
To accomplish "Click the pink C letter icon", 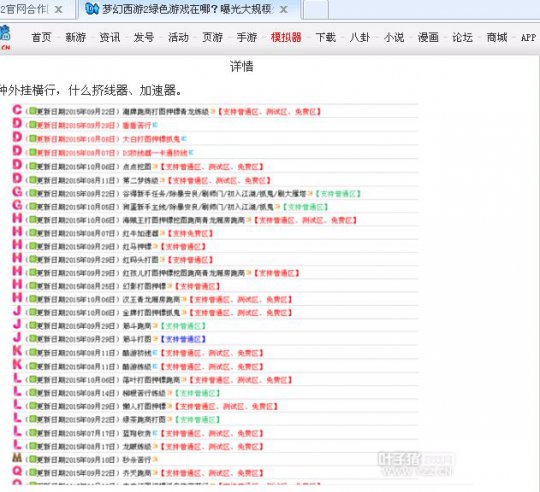I will click(x=17, y=110).
